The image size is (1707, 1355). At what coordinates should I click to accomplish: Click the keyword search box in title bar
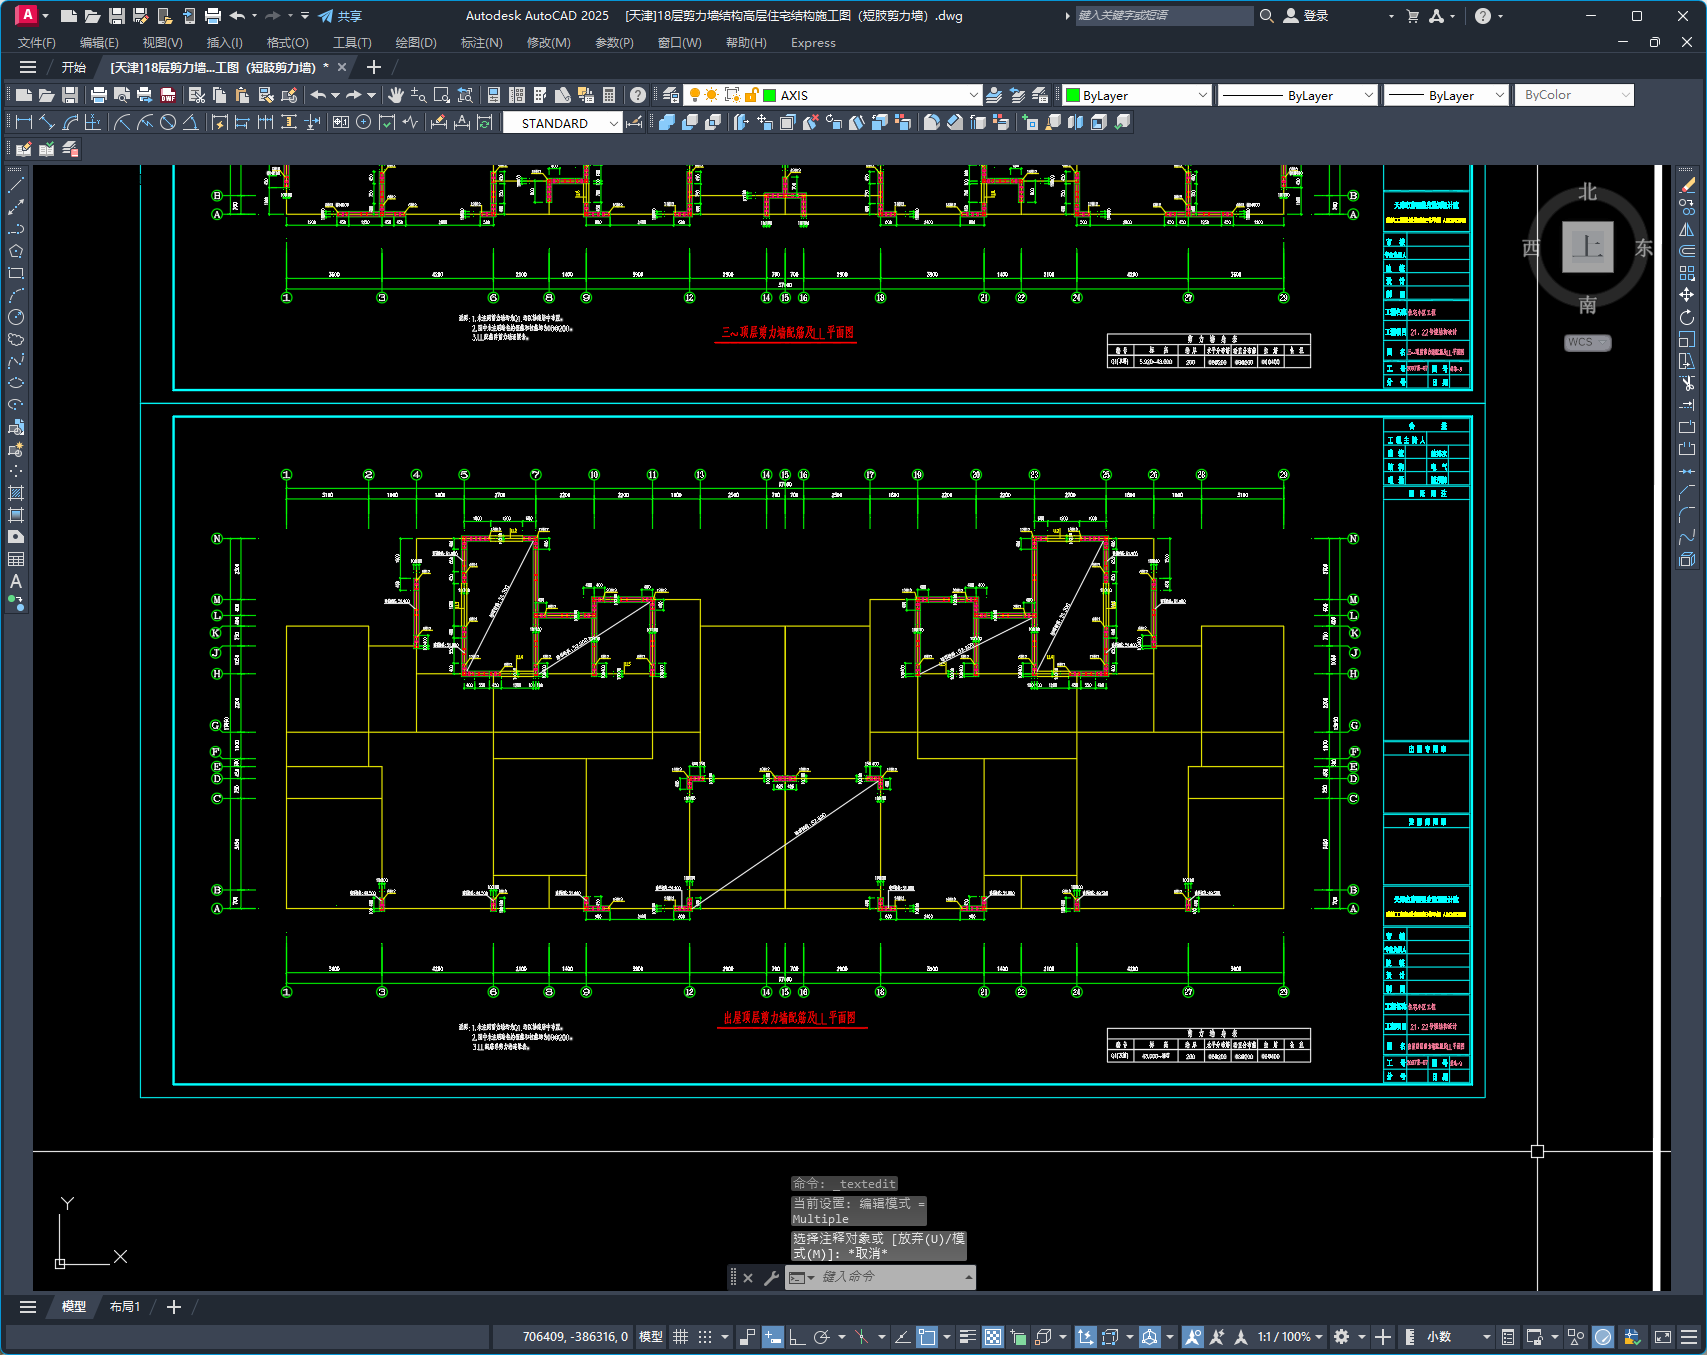pyautogui.click(x=1163, y=16)
